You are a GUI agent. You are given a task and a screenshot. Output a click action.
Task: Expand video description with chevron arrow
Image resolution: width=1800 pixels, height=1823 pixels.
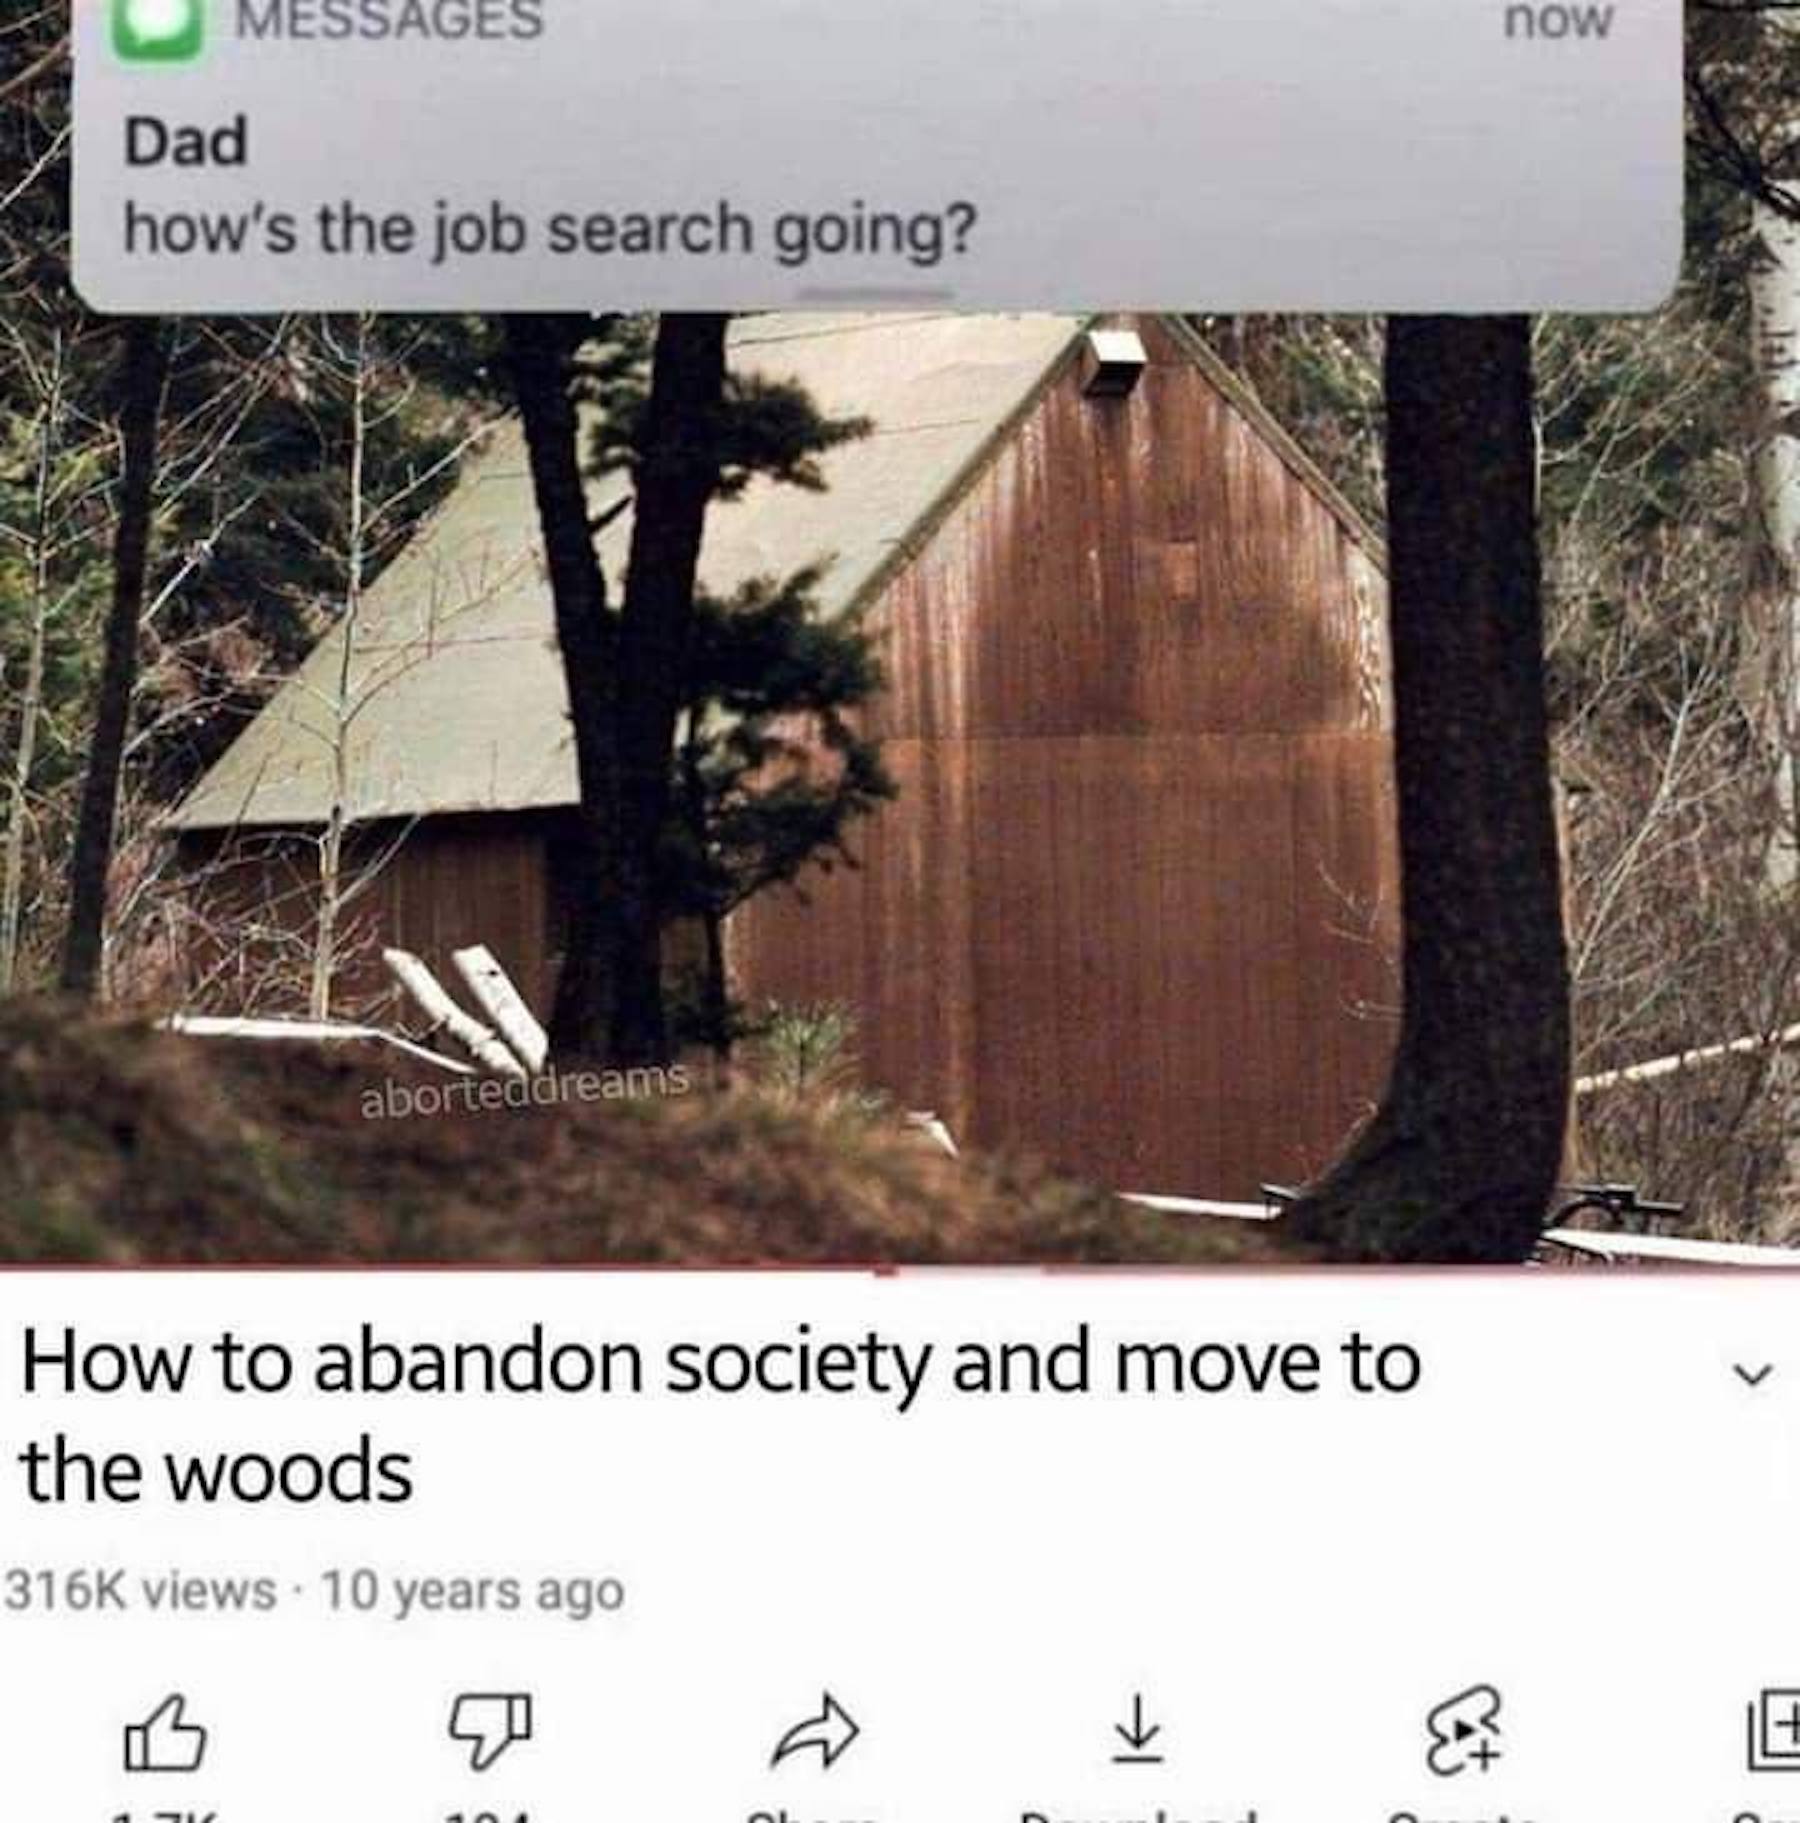click(x=1751, y=1376)
